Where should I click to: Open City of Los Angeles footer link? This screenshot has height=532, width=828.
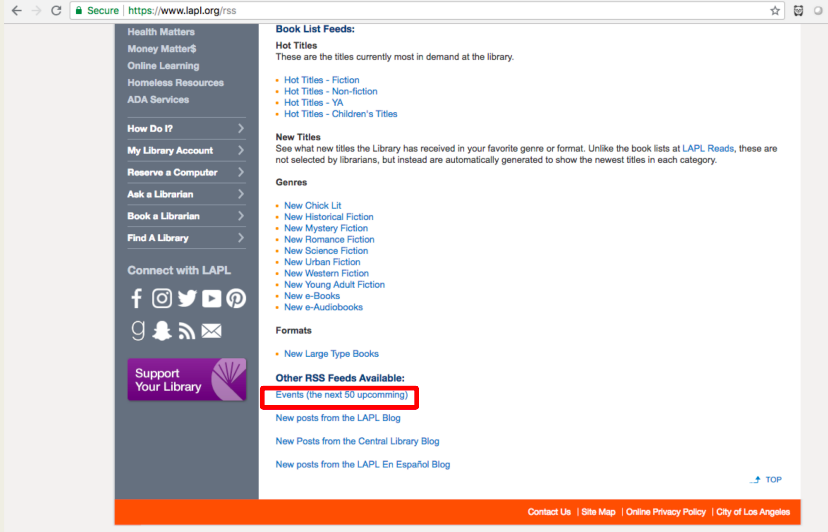[x=753, y=512]
